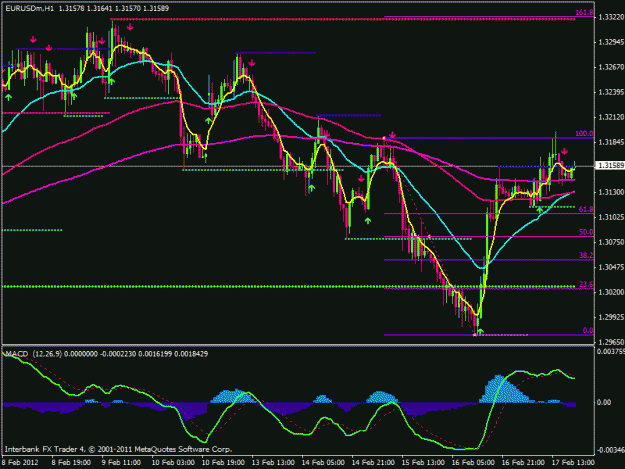Click the 13 Feb 13:00 time label
This screenshot has height=469, width=625.
pyautogui.click(x=273, y=462)
